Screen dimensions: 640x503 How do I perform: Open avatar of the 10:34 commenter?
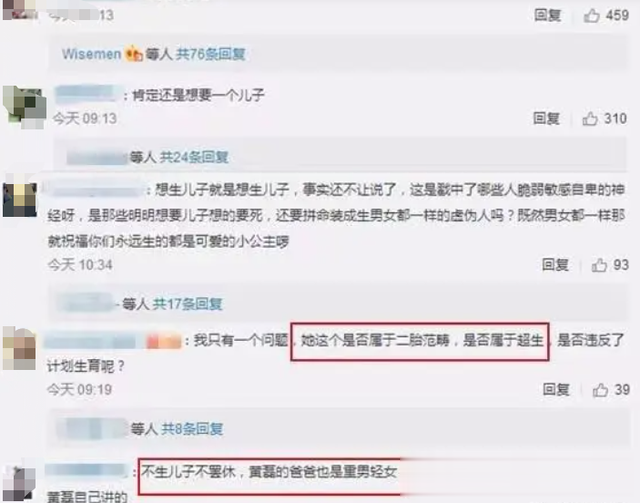20,198
